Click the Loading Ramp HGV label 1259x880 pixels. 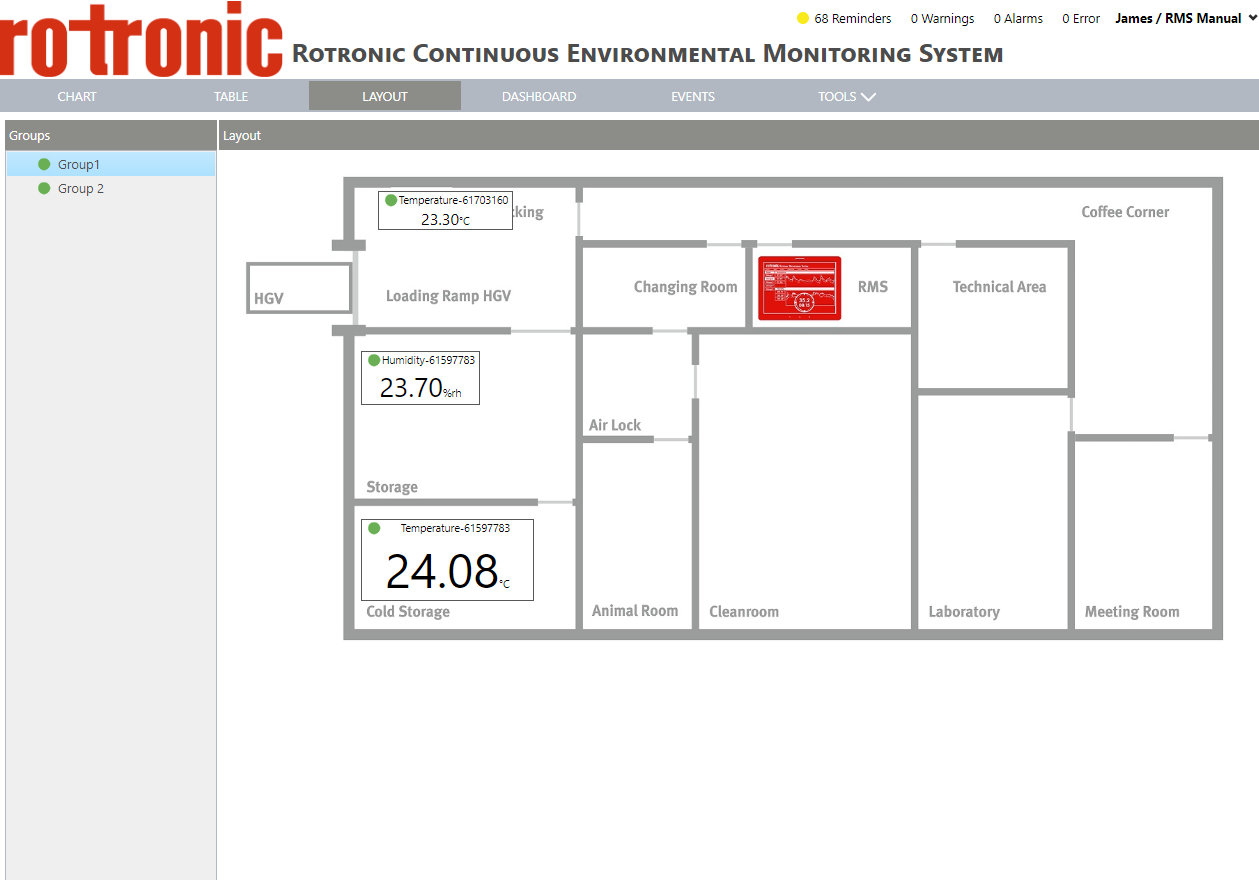pos(448,296)
